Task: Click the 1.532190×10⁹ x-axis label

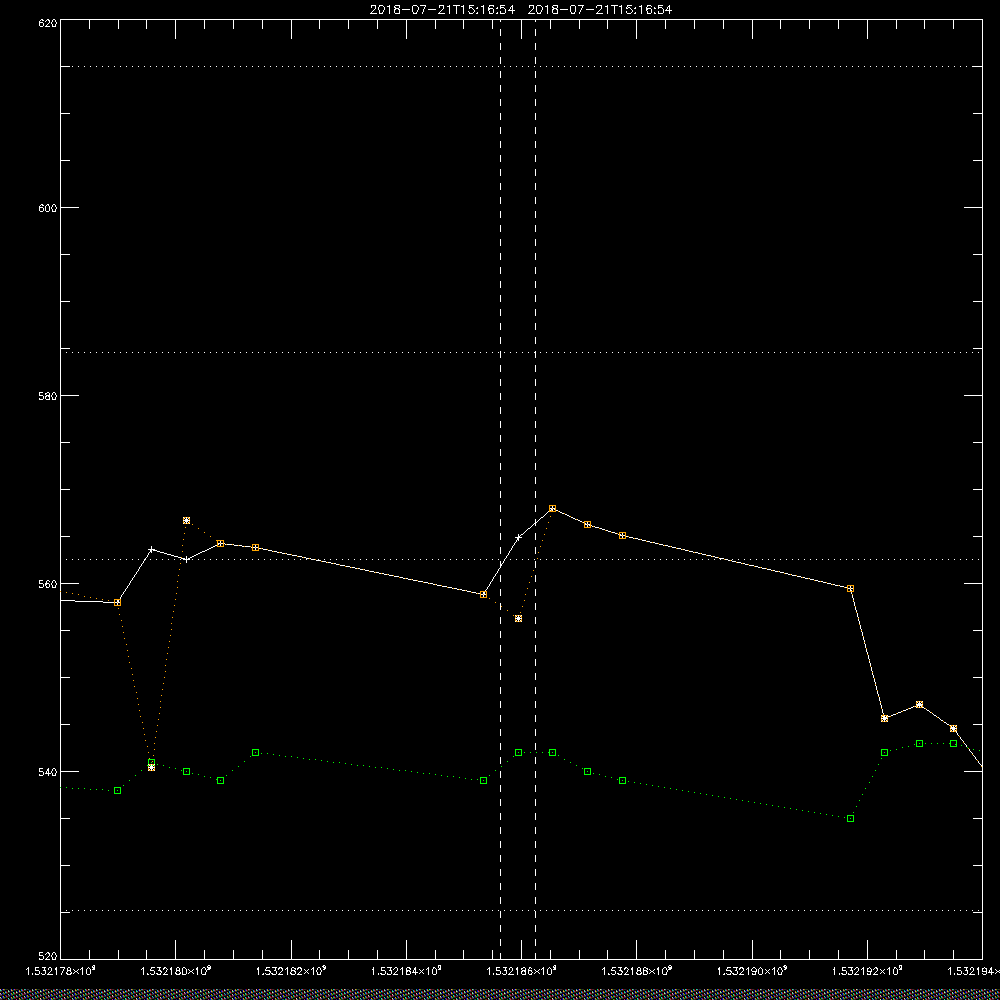Action: tap(752, 971)
